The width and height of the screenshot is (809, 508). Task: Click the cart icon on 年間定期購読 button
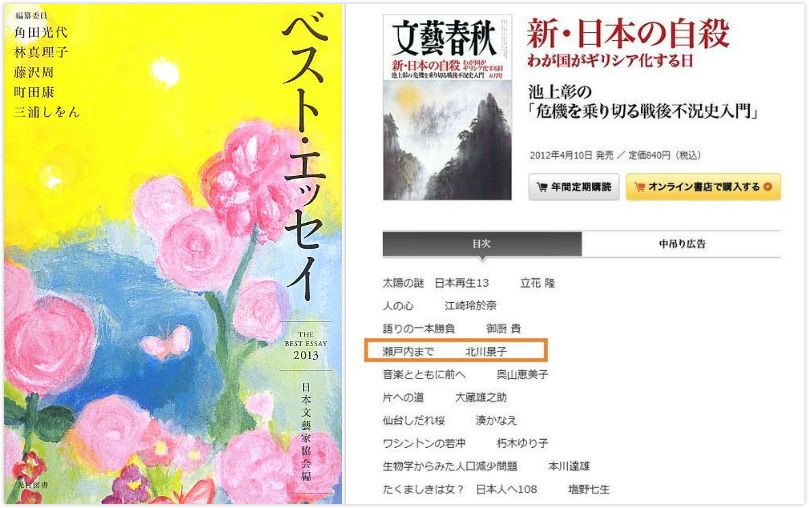pyautogui.click(x=542, y=187)
